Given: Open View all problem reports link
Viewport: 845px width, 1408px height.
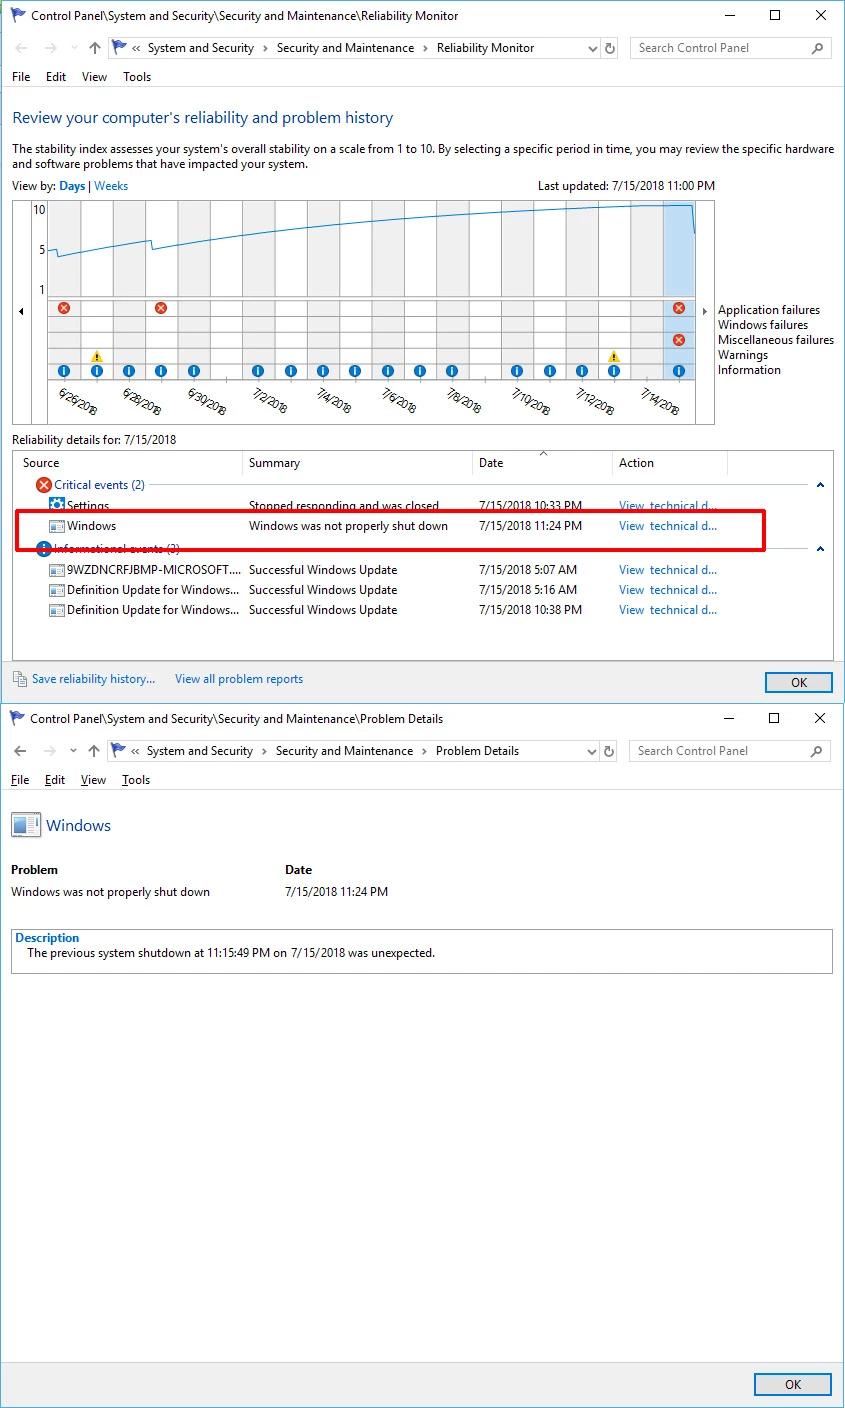Looking at the screenshot, I should click(239, 679).
